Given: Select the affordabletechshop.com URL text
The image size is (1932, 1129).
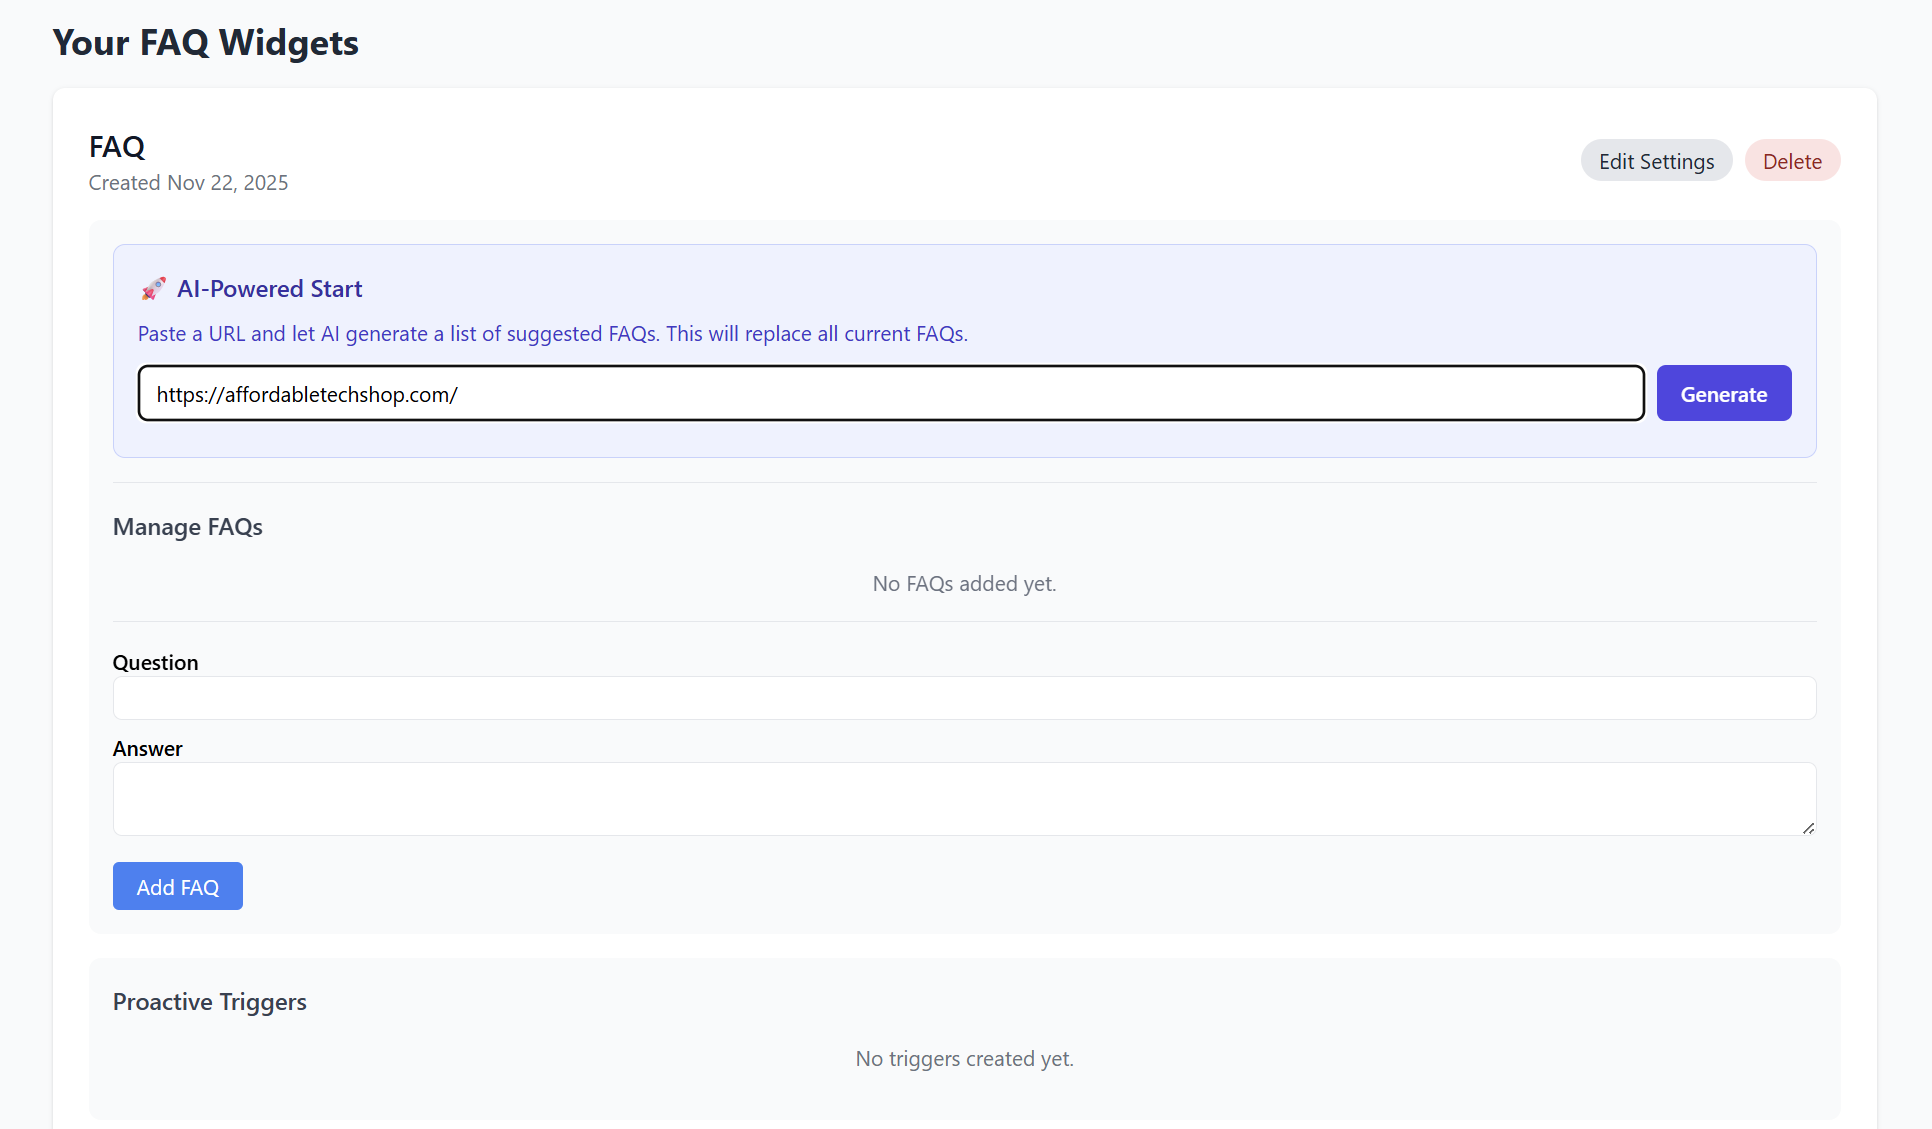Looking at the screenshot, I should 306,394.
